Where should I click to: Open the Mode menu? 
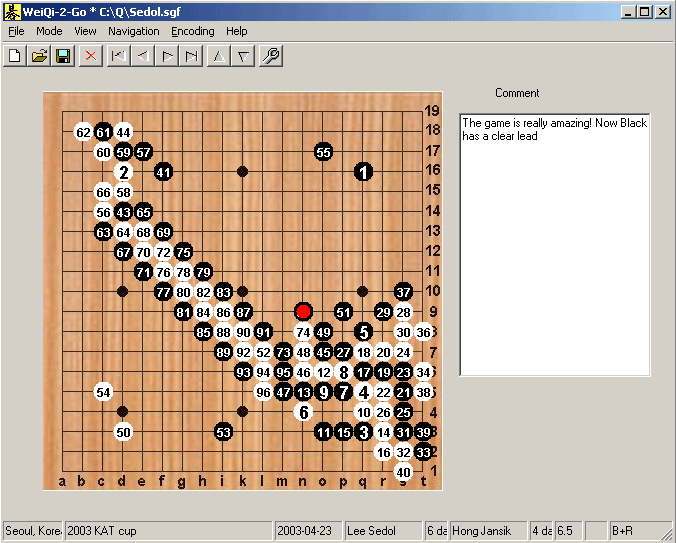(49, 31)
